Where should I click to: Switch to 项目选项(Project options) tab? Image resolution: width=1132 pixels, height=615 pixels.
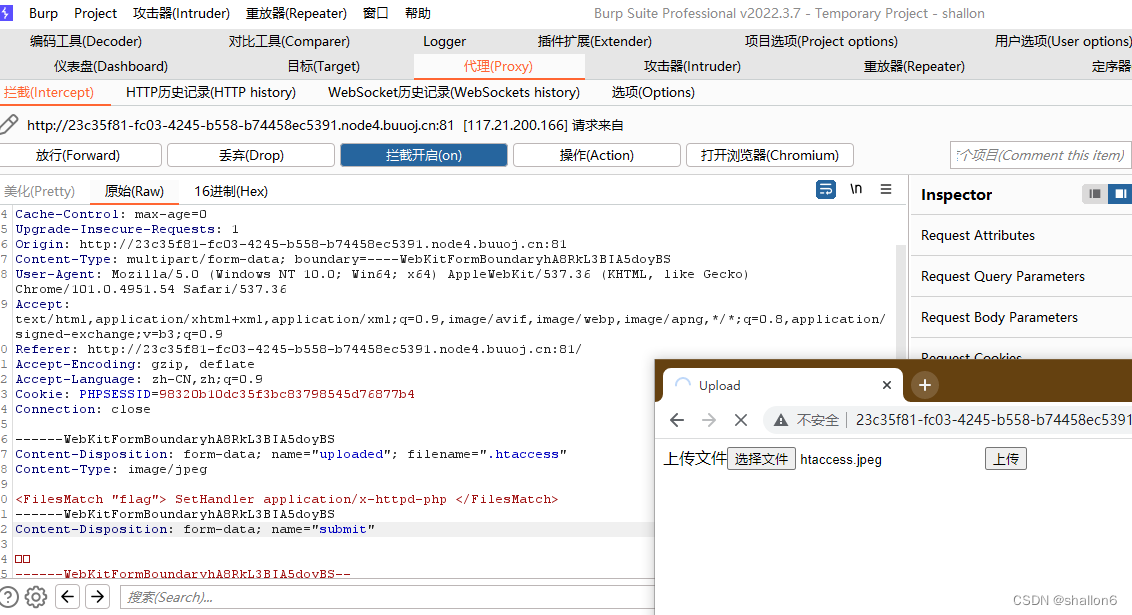click(821, 41)
